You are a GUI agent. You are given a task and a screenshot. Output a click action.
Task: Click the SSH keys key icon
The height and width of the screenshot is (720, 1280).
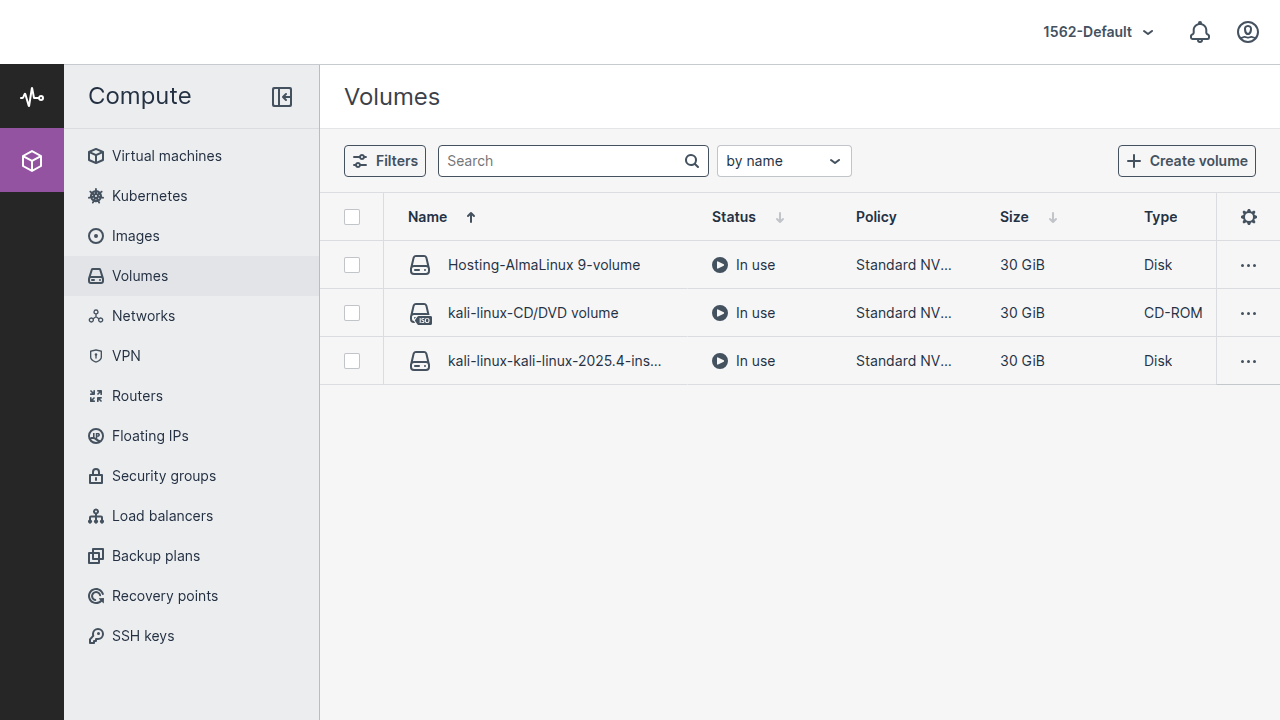coord(96,636)
